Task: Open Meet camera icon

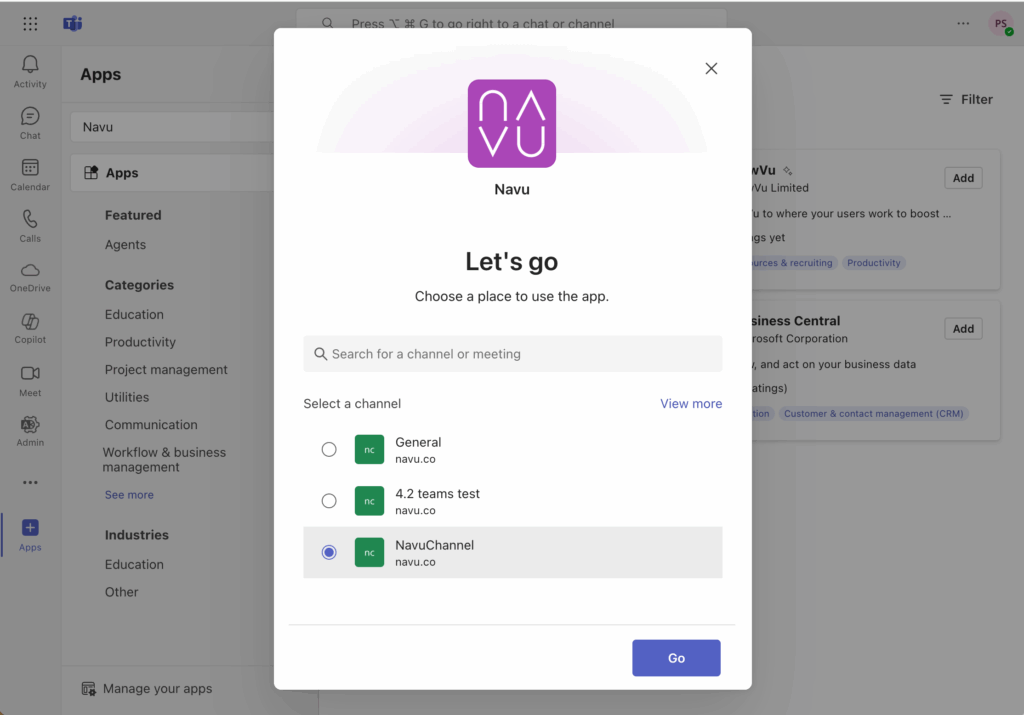Action: 30,375
